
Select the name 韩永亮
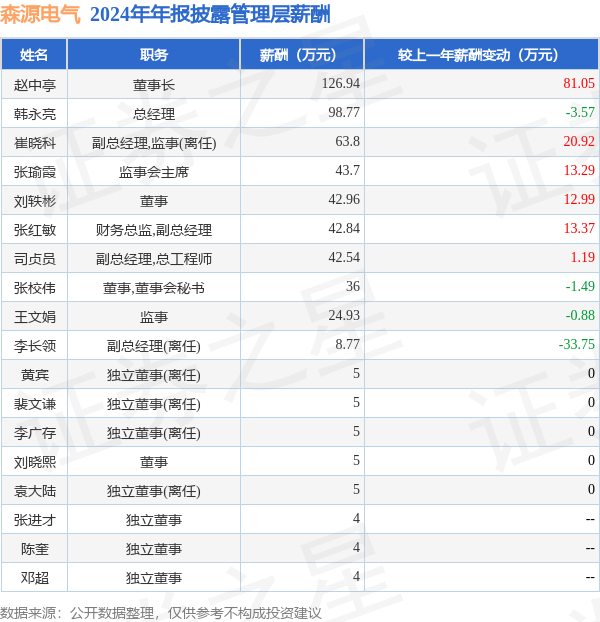click(x=35, y=114)
